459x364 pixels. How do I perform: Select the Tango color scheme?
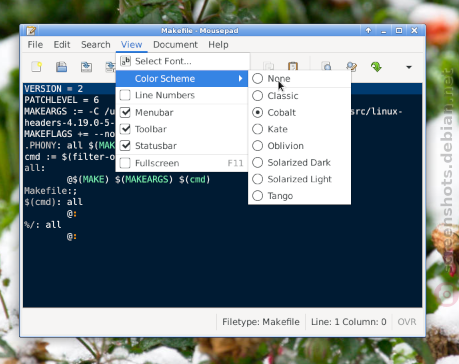point(299,196)
